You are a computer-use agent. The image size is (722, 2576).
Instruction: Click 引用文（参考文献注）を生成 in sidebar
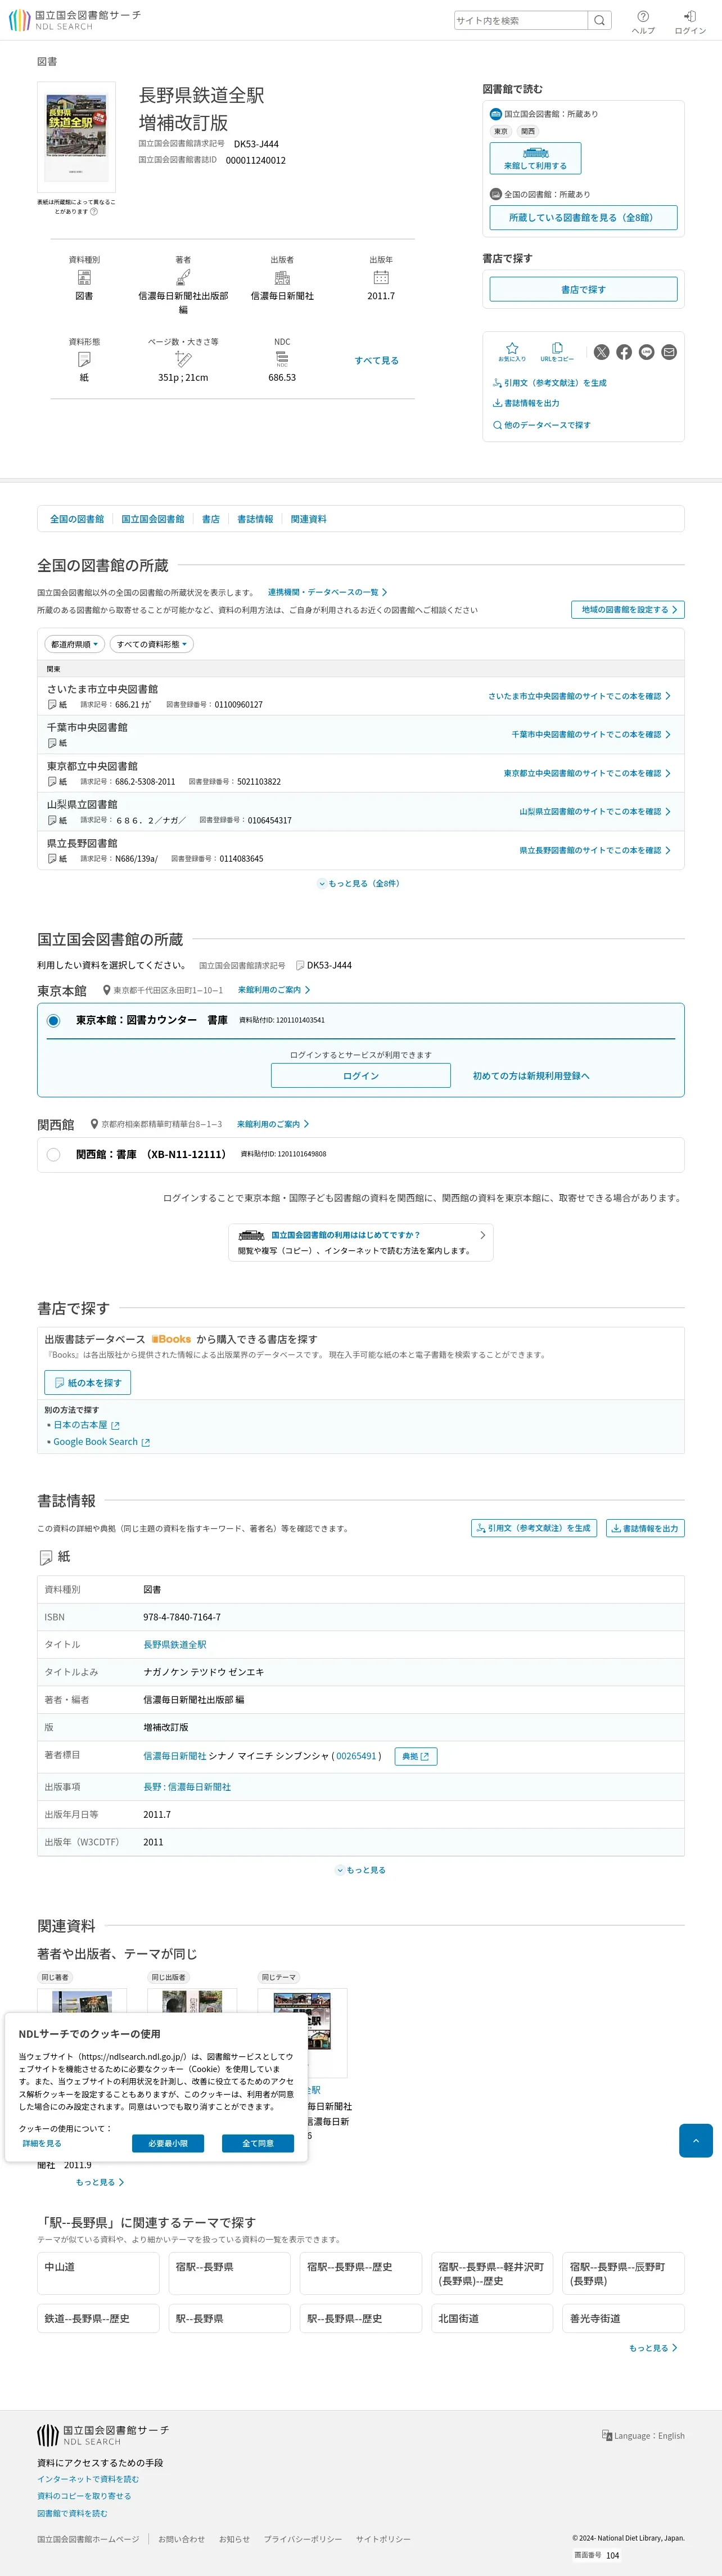(x=549, y=383)
